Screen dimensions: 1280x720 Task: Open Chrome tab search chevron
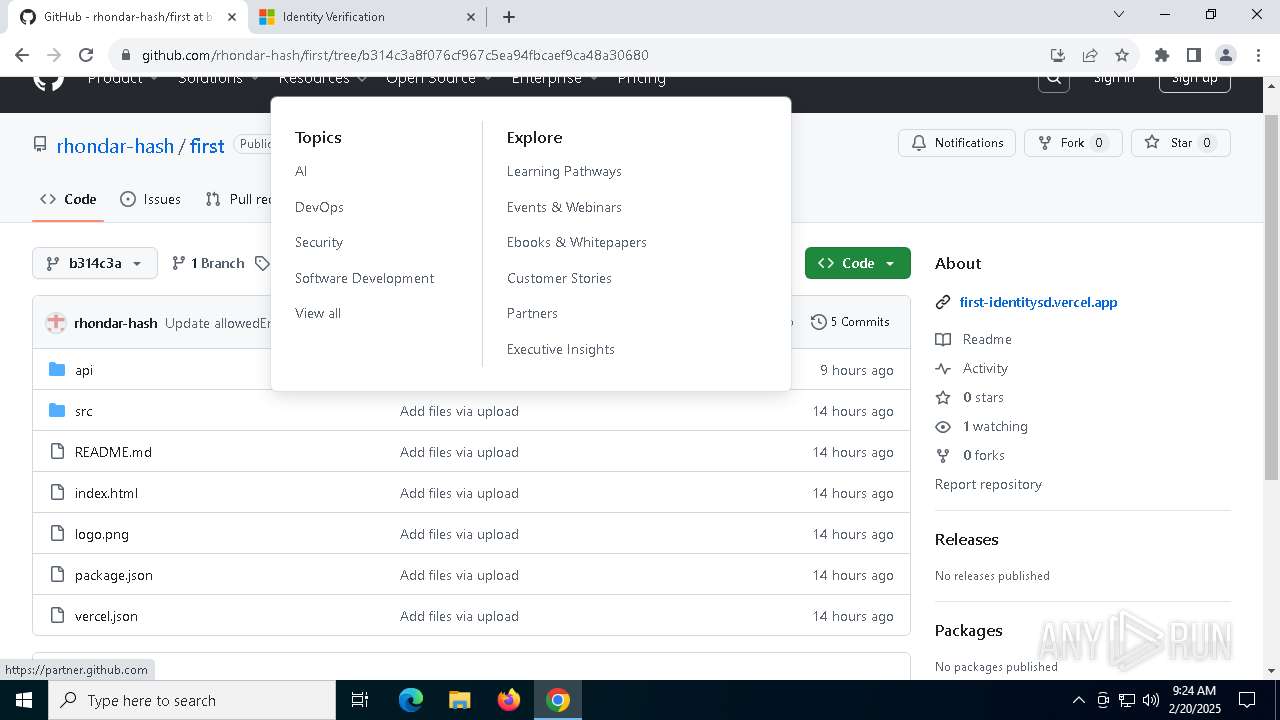pyautogui.click(x=1119, y=15)
